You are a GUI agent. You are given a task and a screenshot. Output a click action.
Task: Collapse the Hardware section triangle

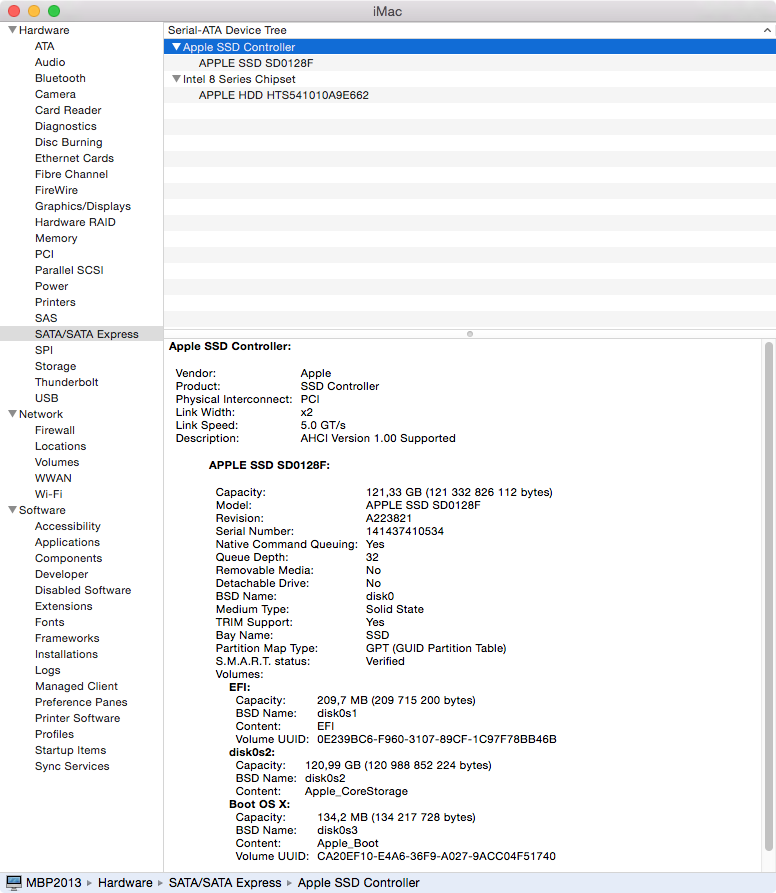pyautogui.click(x=12, y=30)
